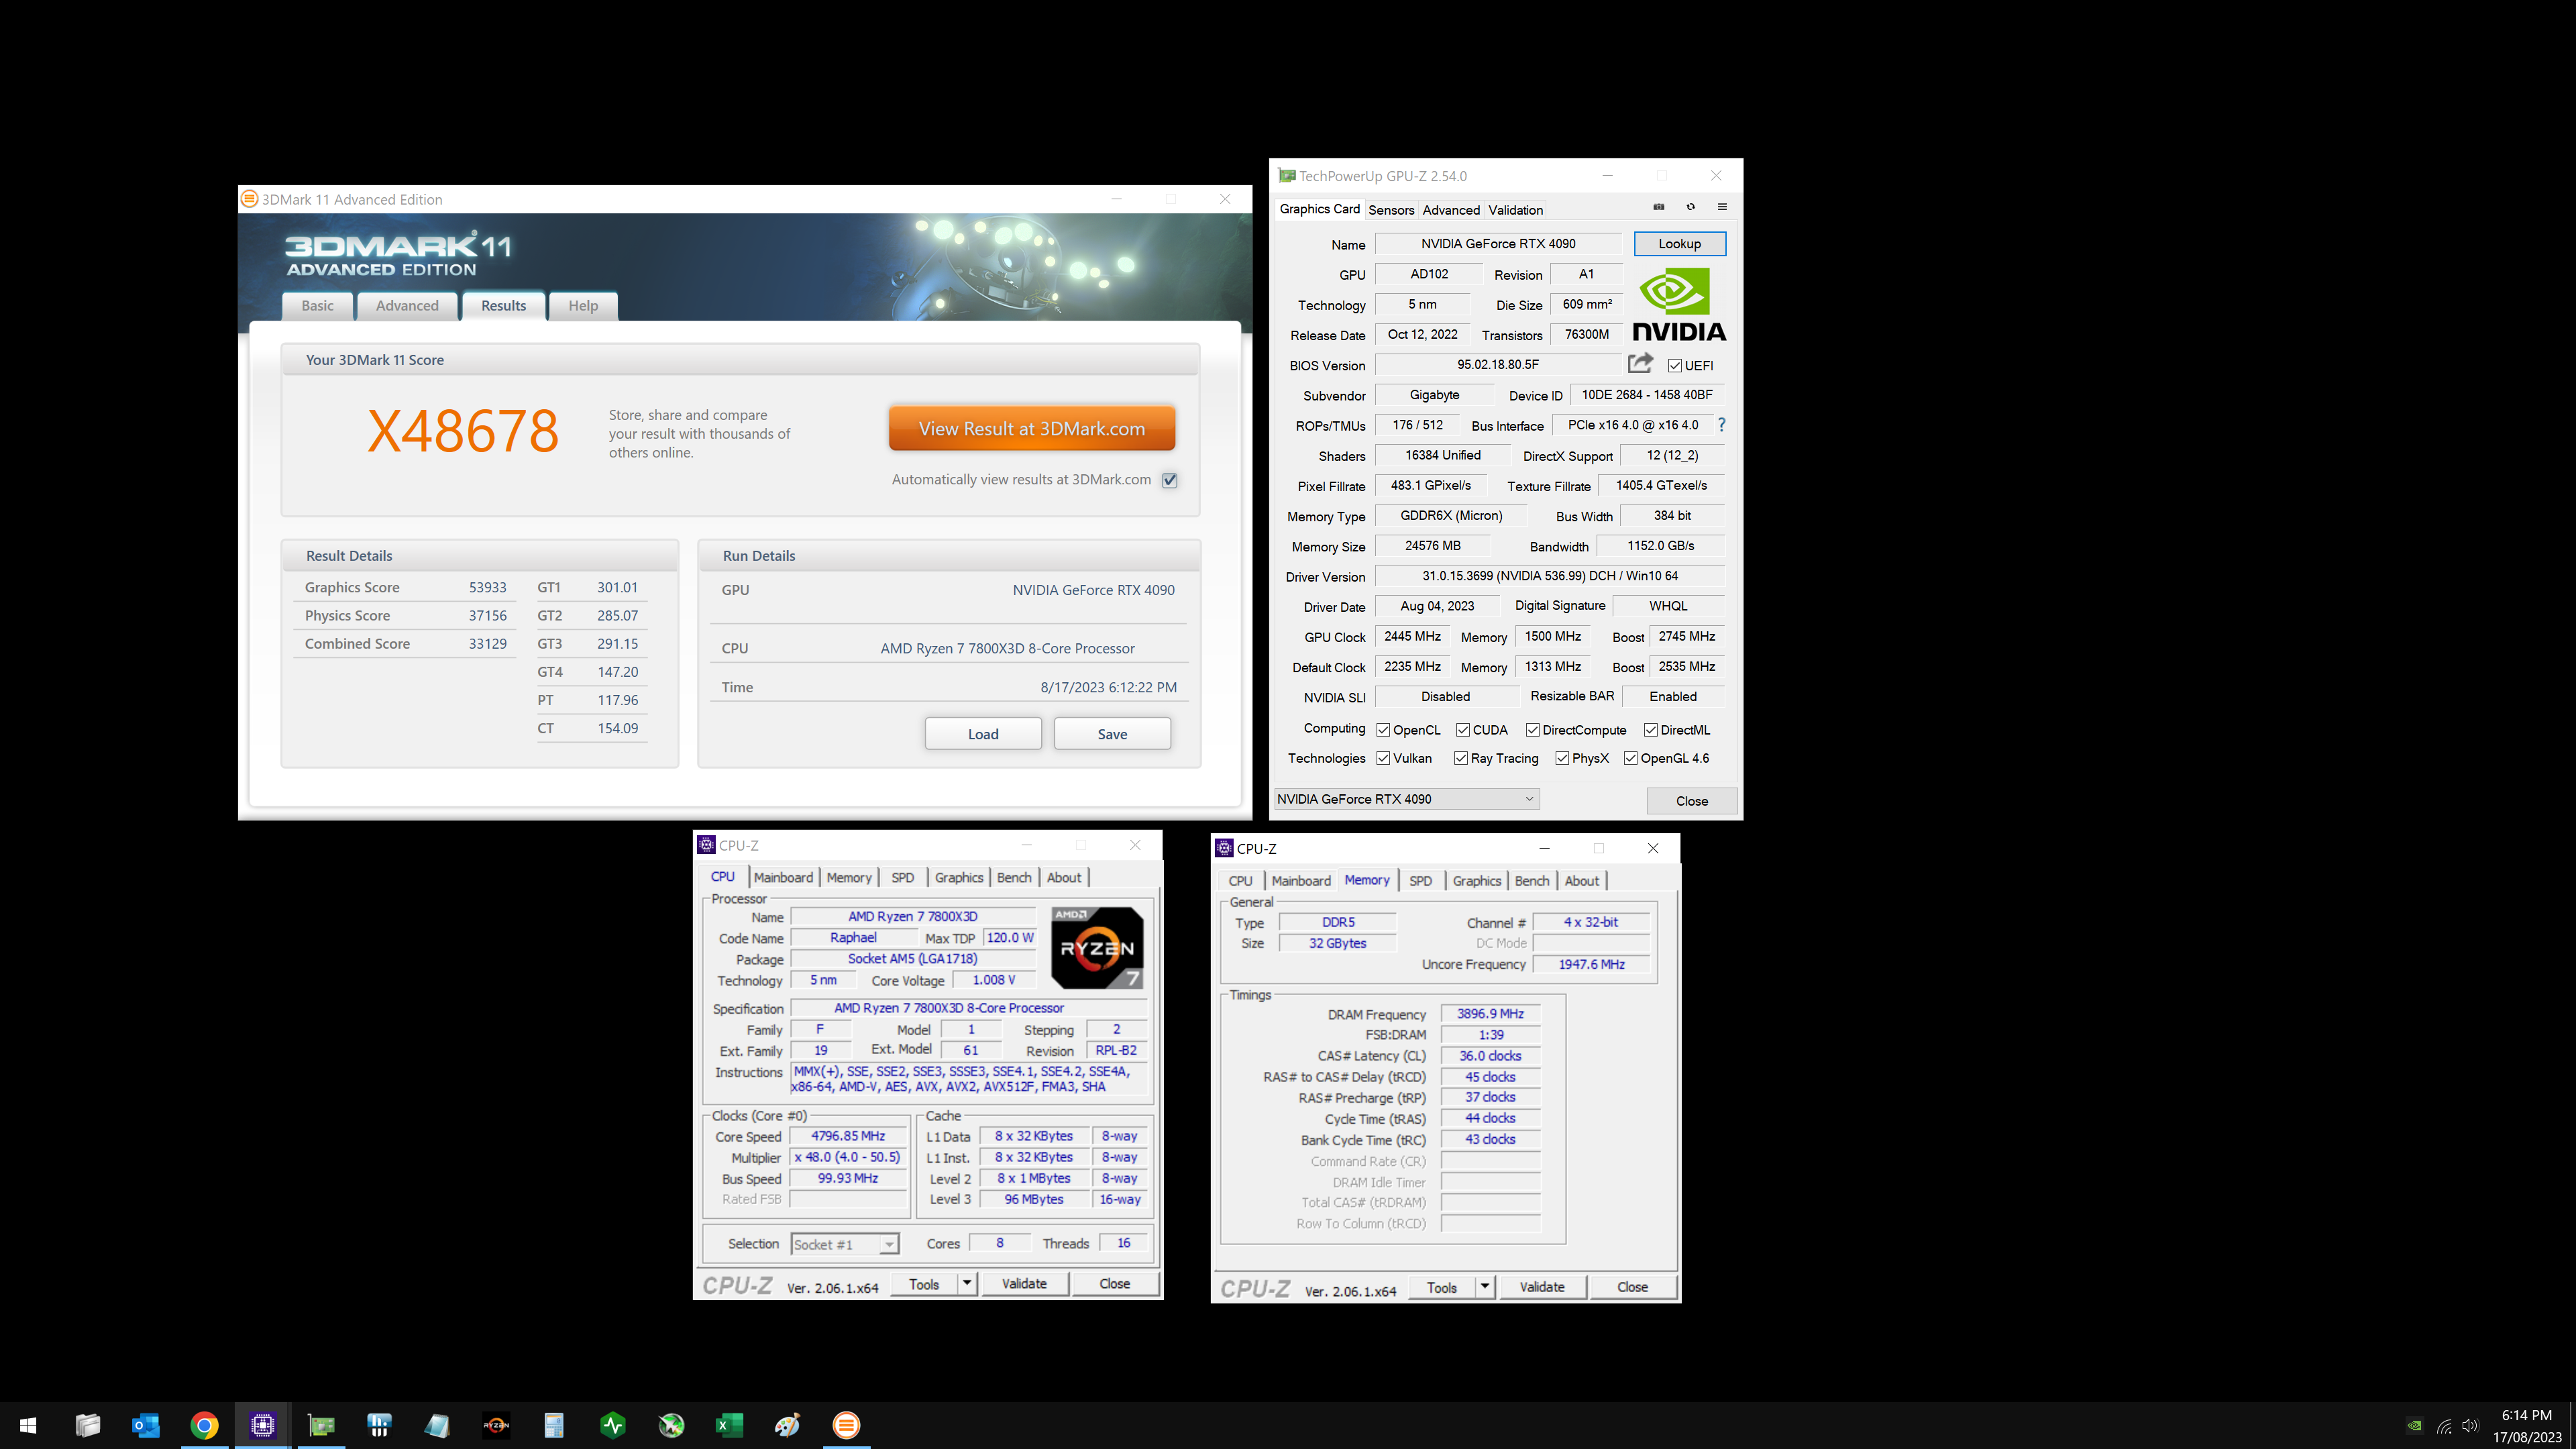Screen dimensions: 2576x1449
Task: Open the volume speaker tray icon
Action: (2471, 1426)
